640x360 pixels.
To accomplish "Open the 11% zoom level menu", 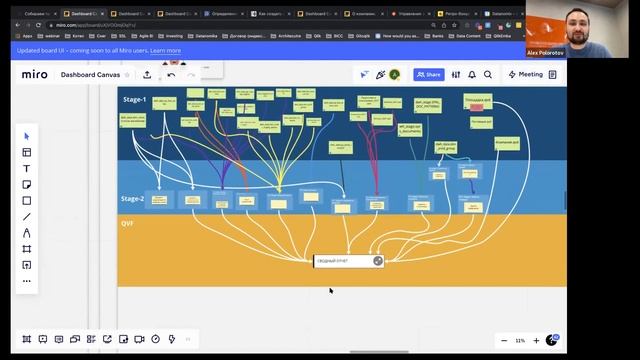I will 520,340.
